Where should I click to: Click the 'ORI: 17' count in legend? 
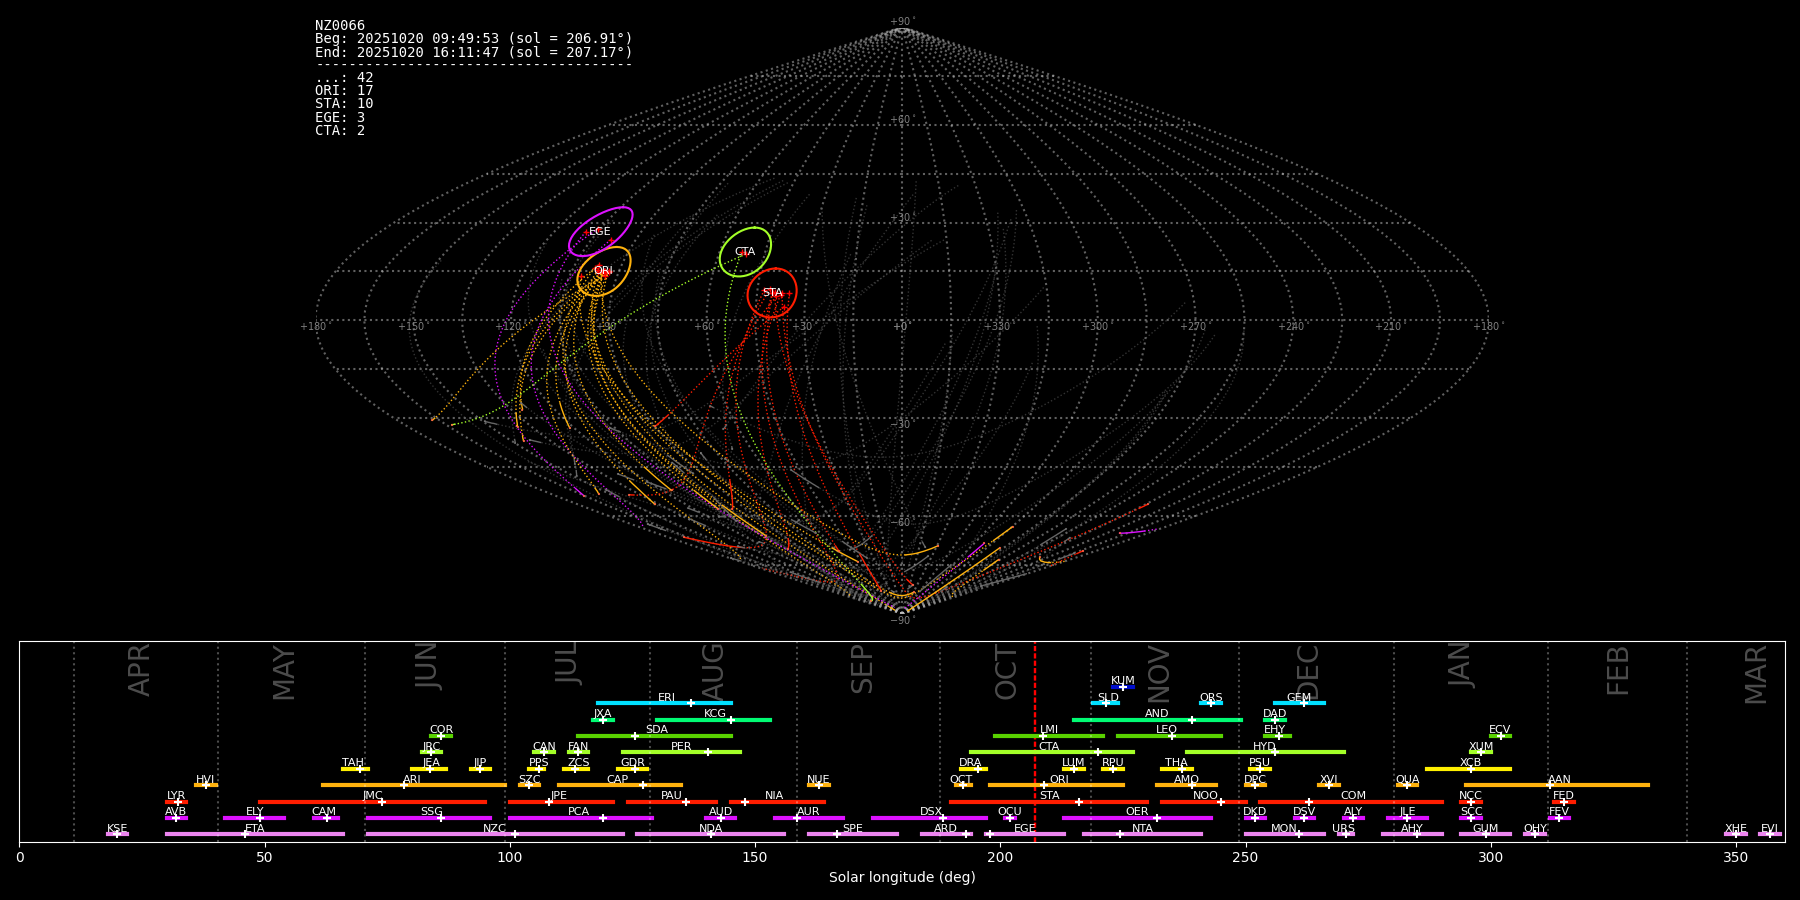pyautogui.click(x=344, y=90)
